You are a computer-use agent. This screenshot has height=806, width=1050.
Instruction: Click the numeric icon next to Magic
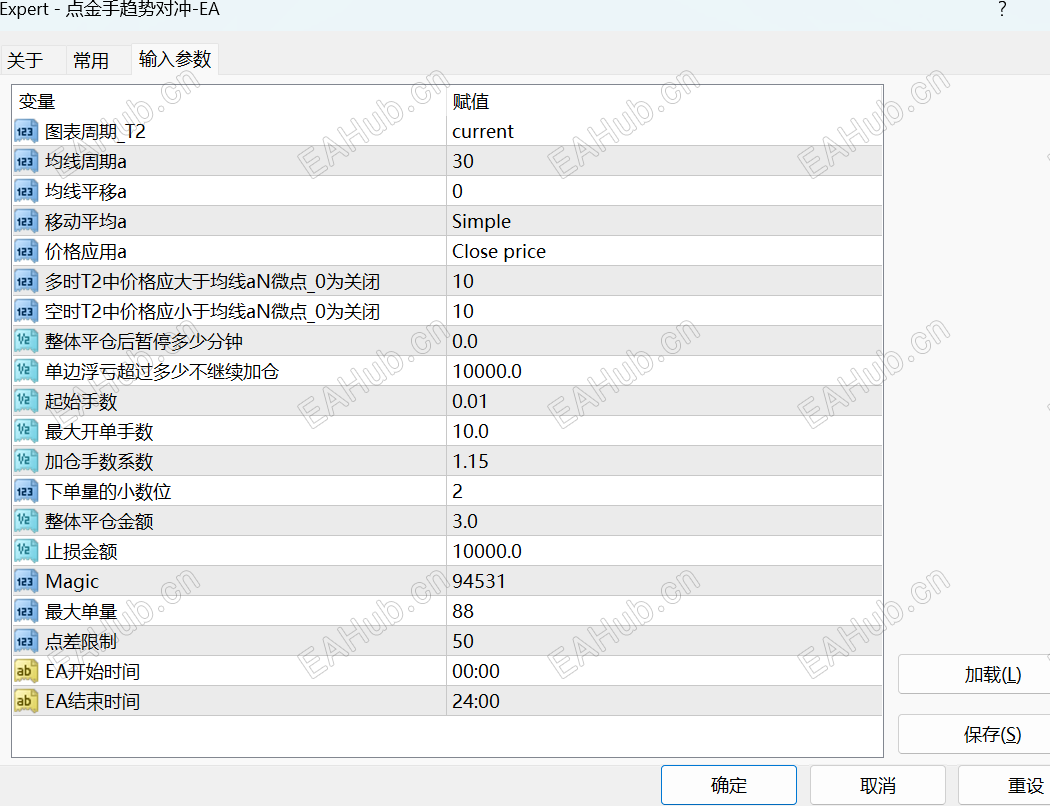(x=26, y=581)
